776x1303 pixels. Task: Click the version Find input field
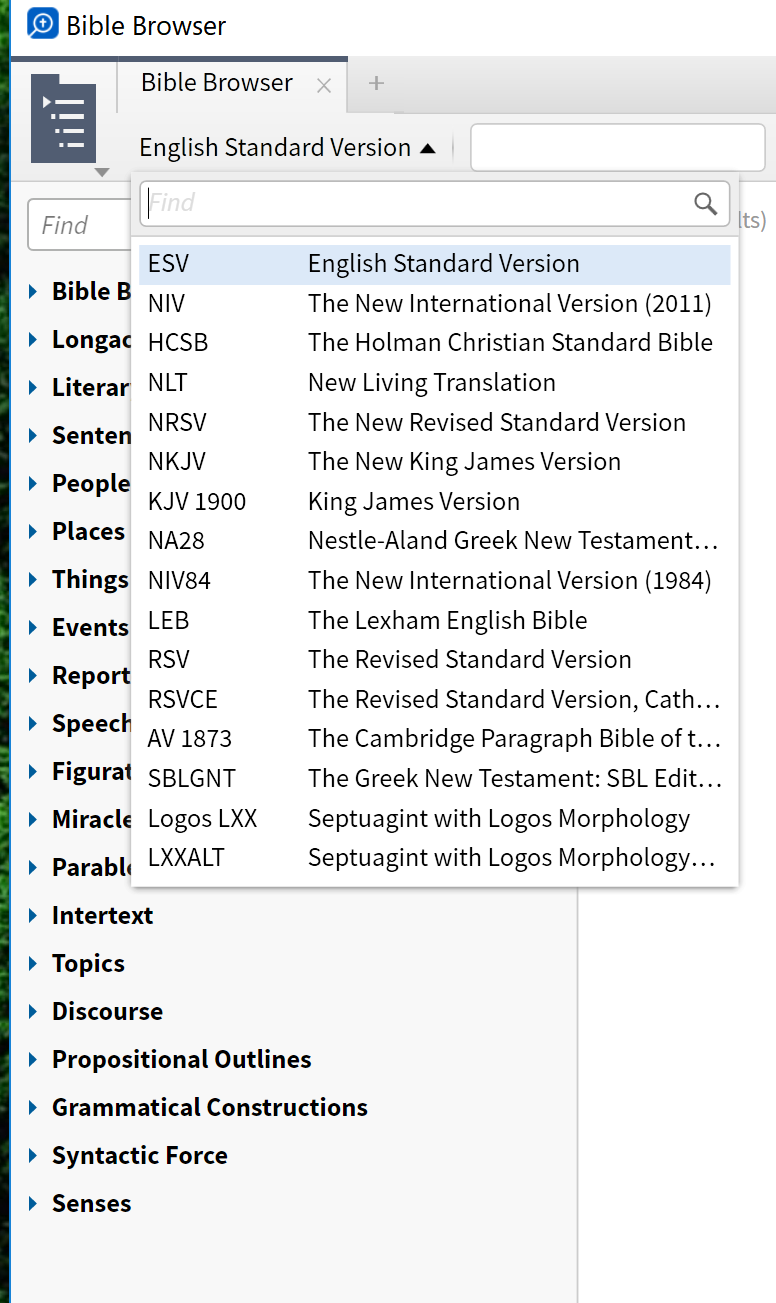click(x=435, y=204)
